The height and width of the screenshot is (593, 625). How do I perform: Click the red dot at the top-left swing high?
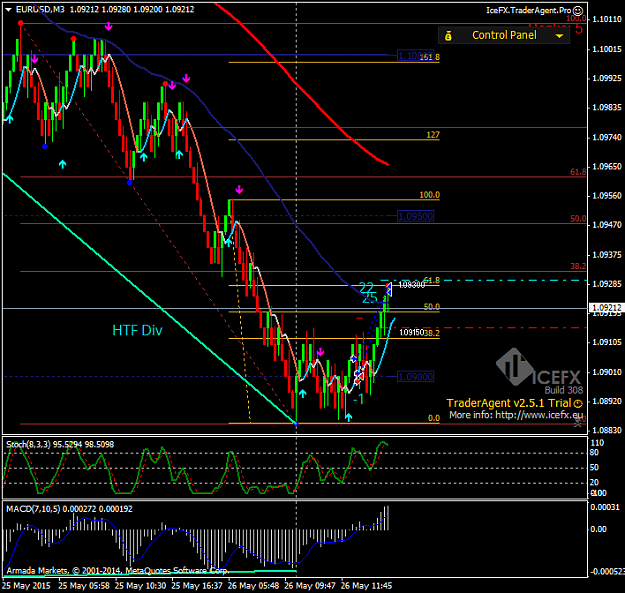pos(20,23)
